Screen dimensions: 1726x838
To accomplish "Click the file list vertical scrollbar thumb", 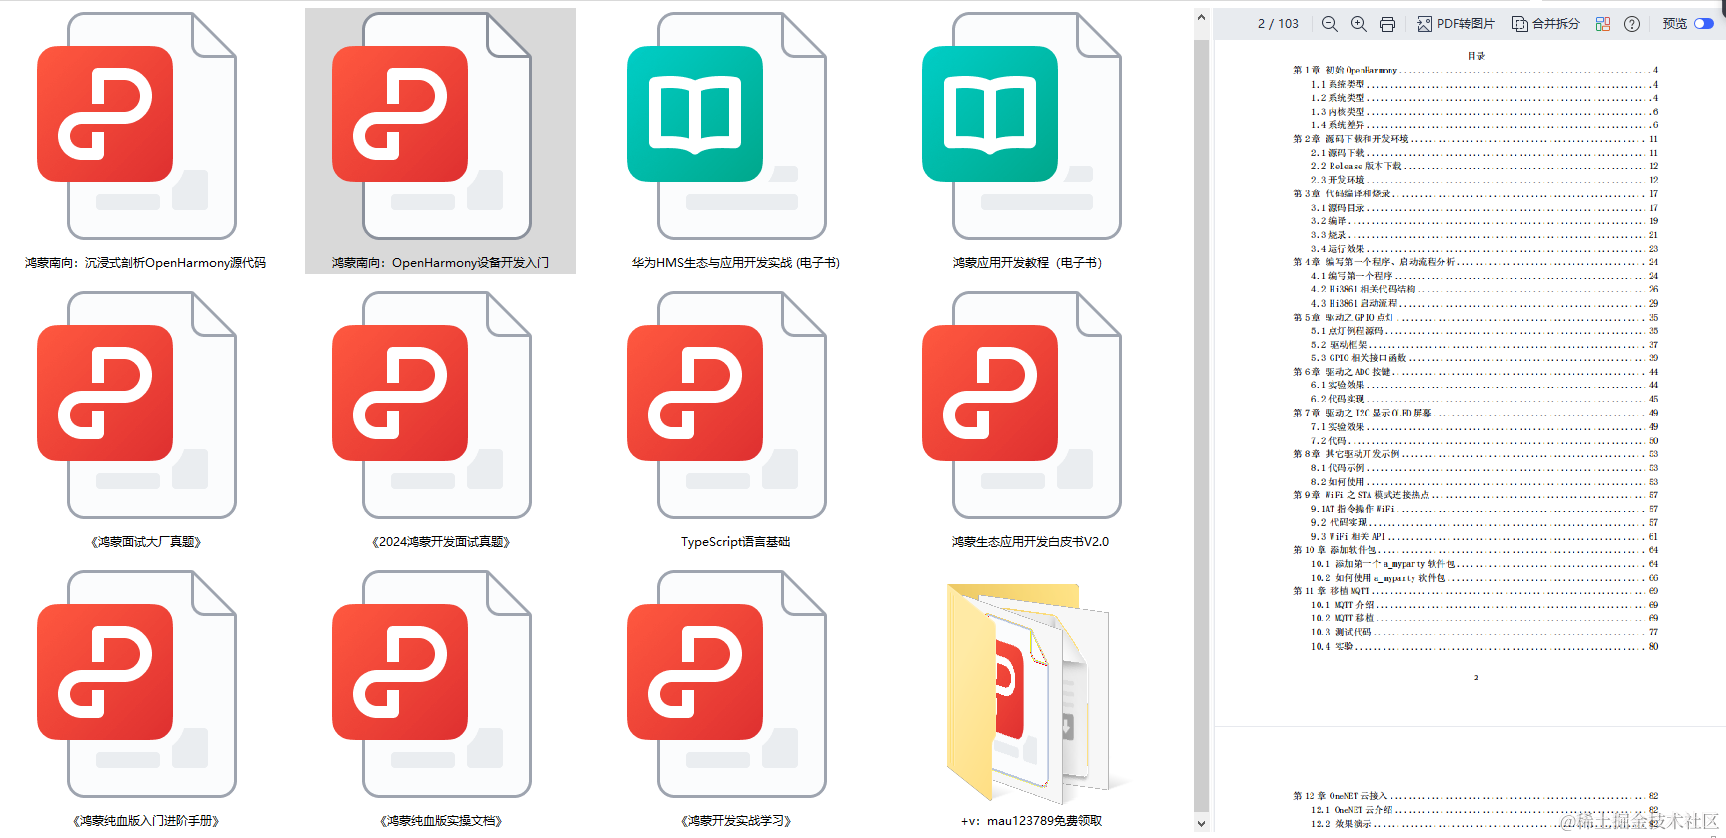I will (1201, 428).
